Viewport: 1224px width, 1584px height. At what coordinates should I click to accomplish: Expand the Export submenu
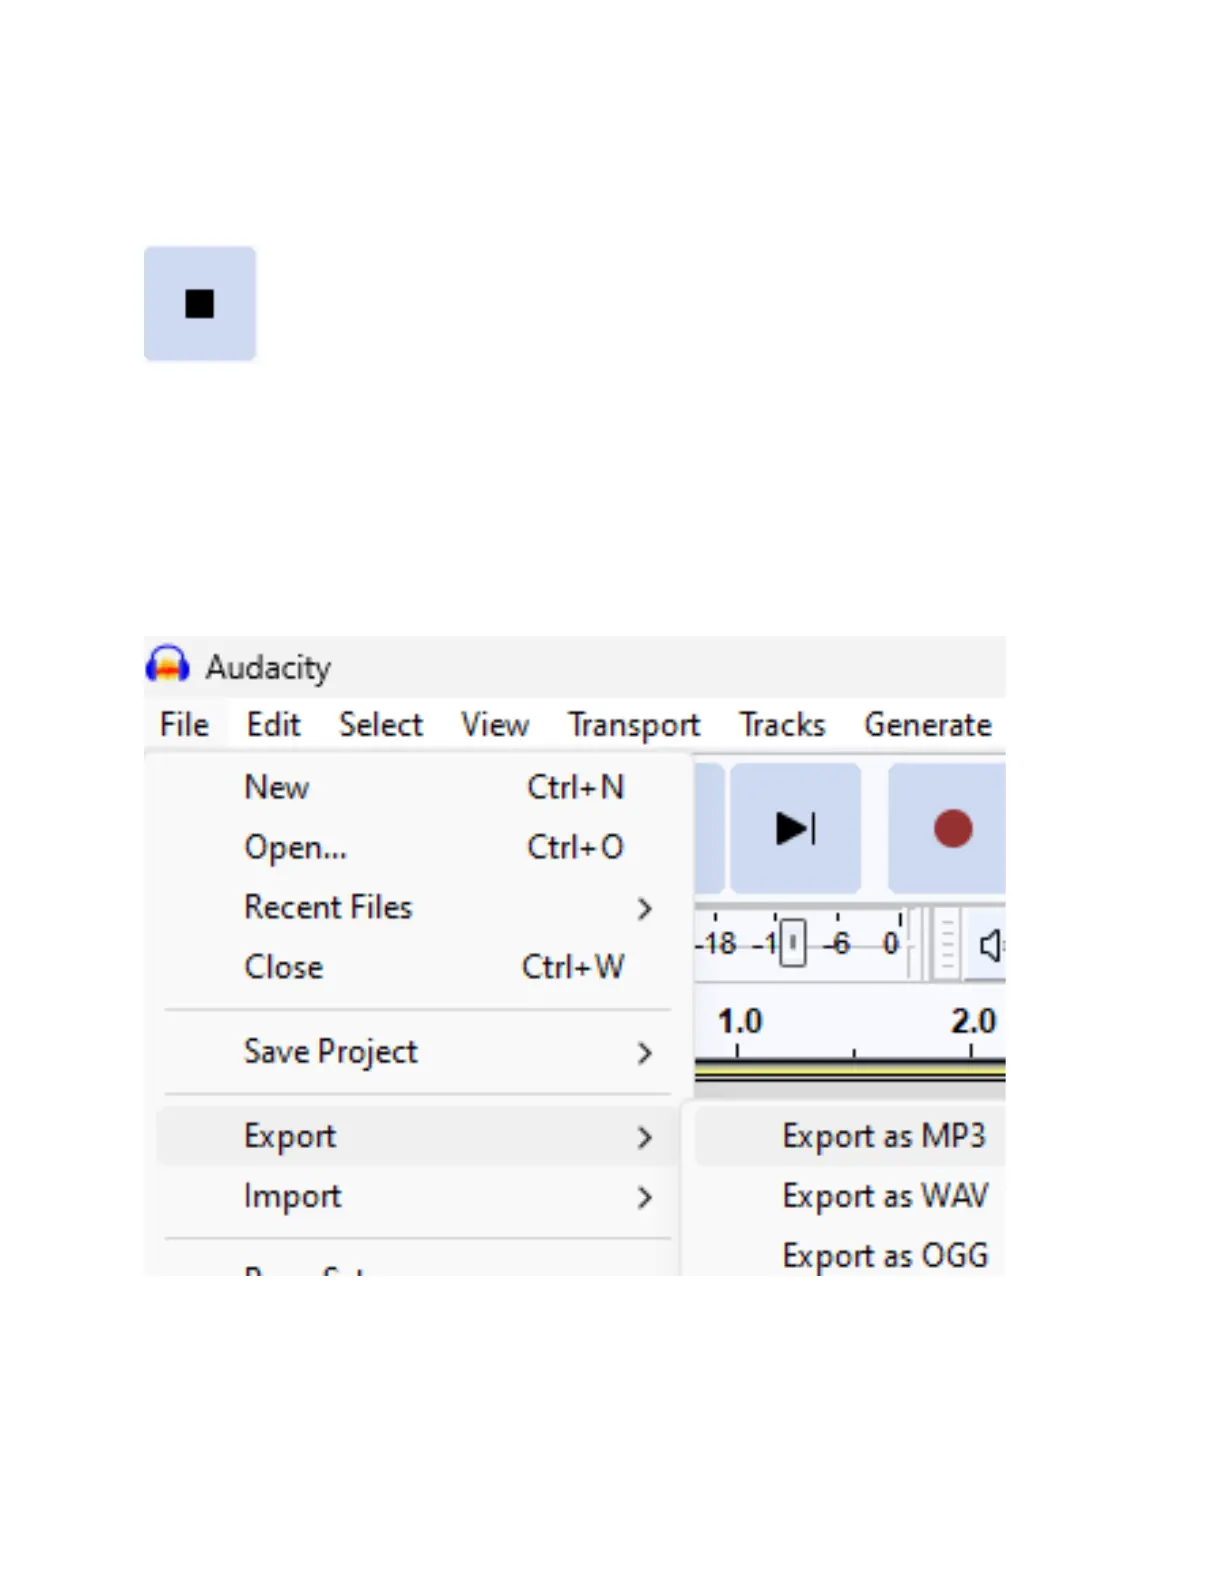pos(419,1136)
